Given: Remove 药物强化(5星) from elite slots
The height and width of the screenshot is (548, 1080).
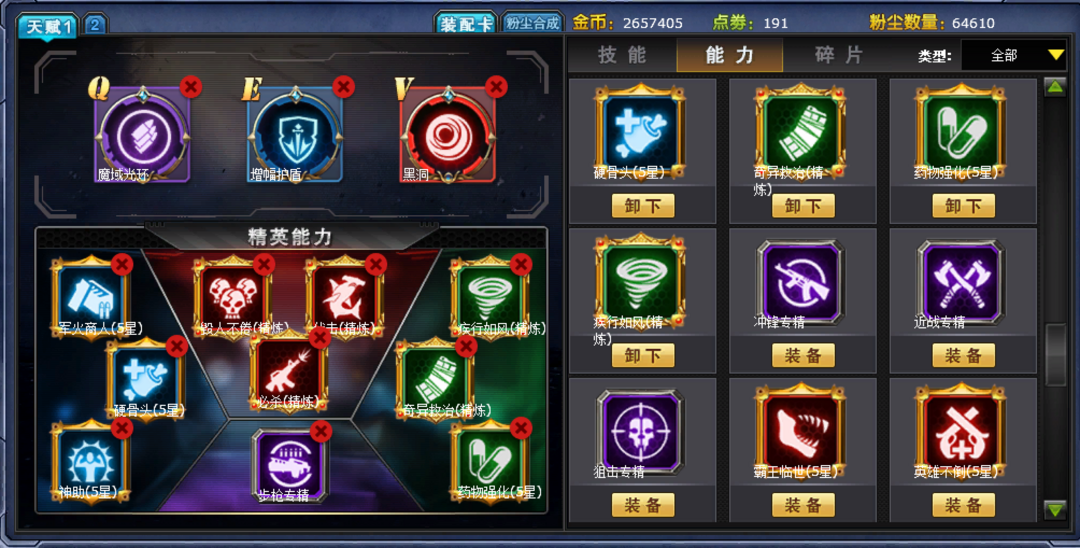Looking at the screenshot, I should [x=521, y=428].
